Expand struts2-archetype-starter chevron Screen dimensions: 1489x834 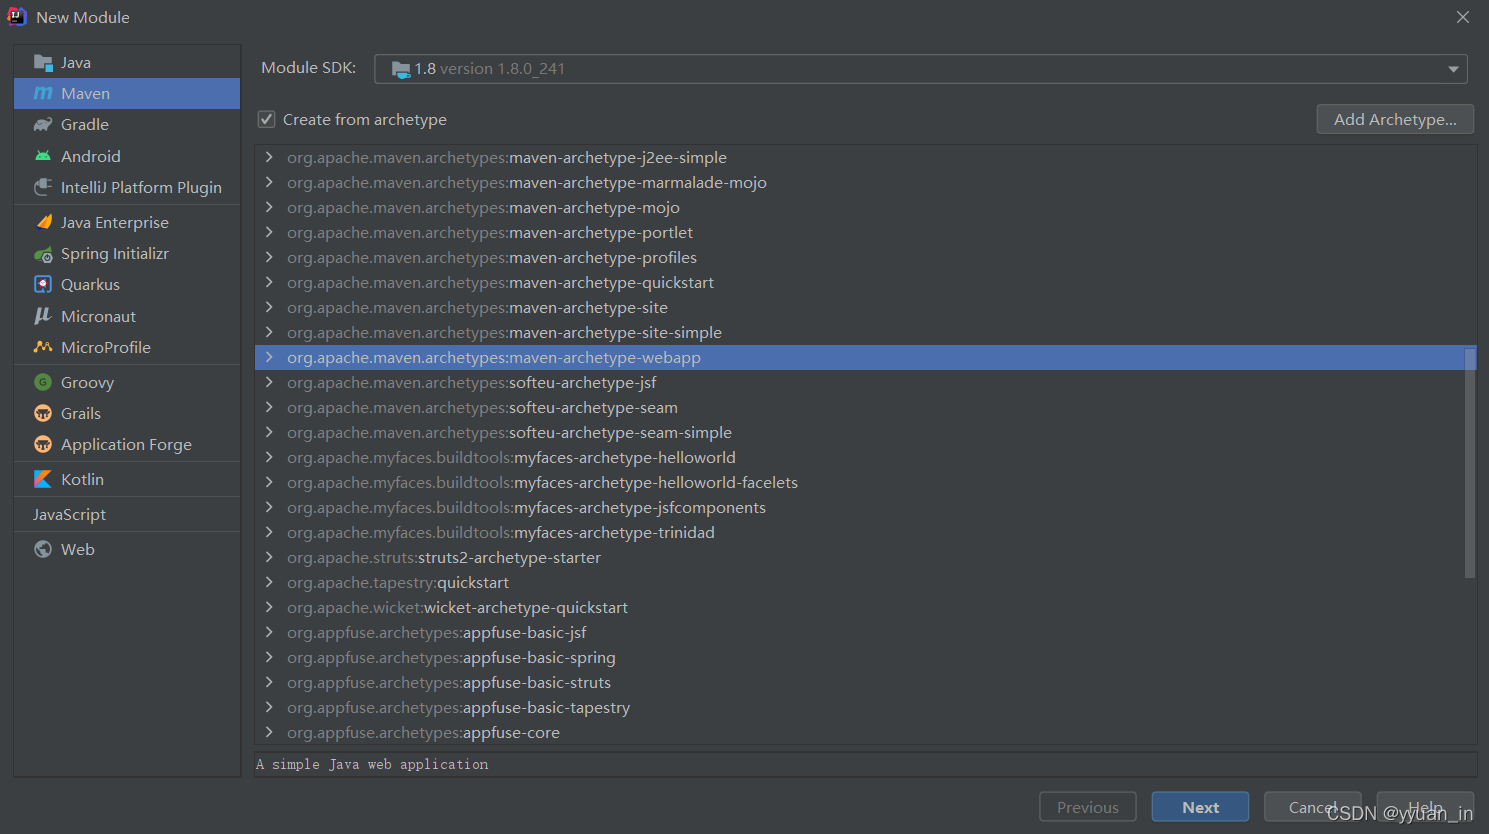pos(269,557)
